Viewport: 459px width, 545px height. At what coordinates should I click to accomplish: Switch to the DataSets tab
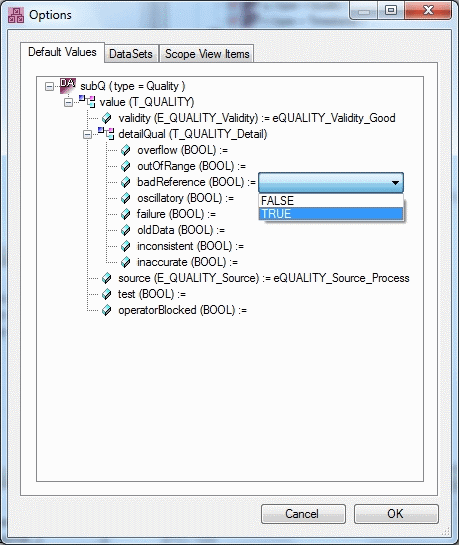pos(131,54)
